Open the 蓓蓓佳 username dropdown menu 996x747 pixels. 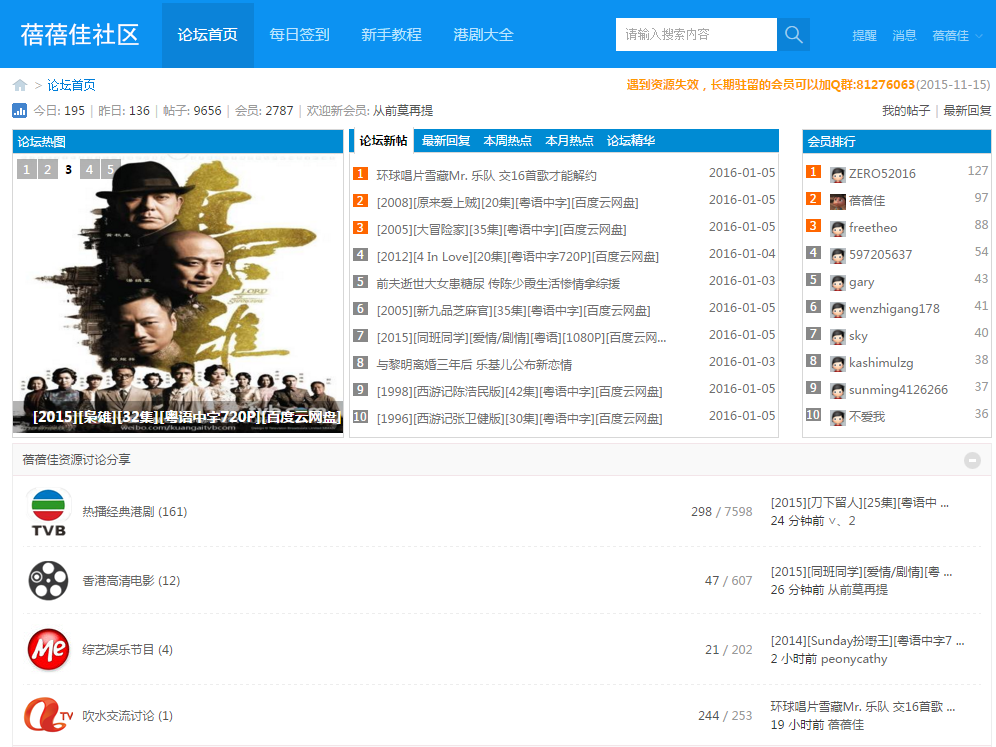click(950, 34)
